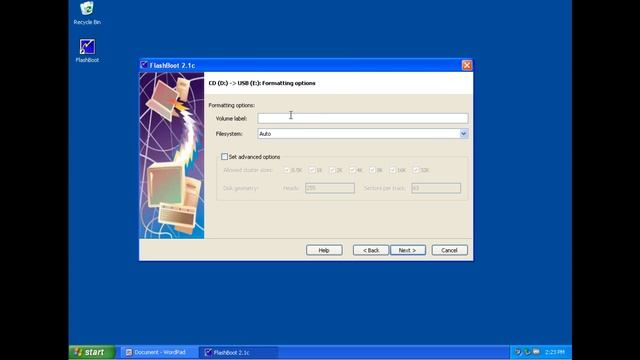The image size is (640, 360).
Task: Toggle the 4K cluster size checkbox
Action: point(352,170)
